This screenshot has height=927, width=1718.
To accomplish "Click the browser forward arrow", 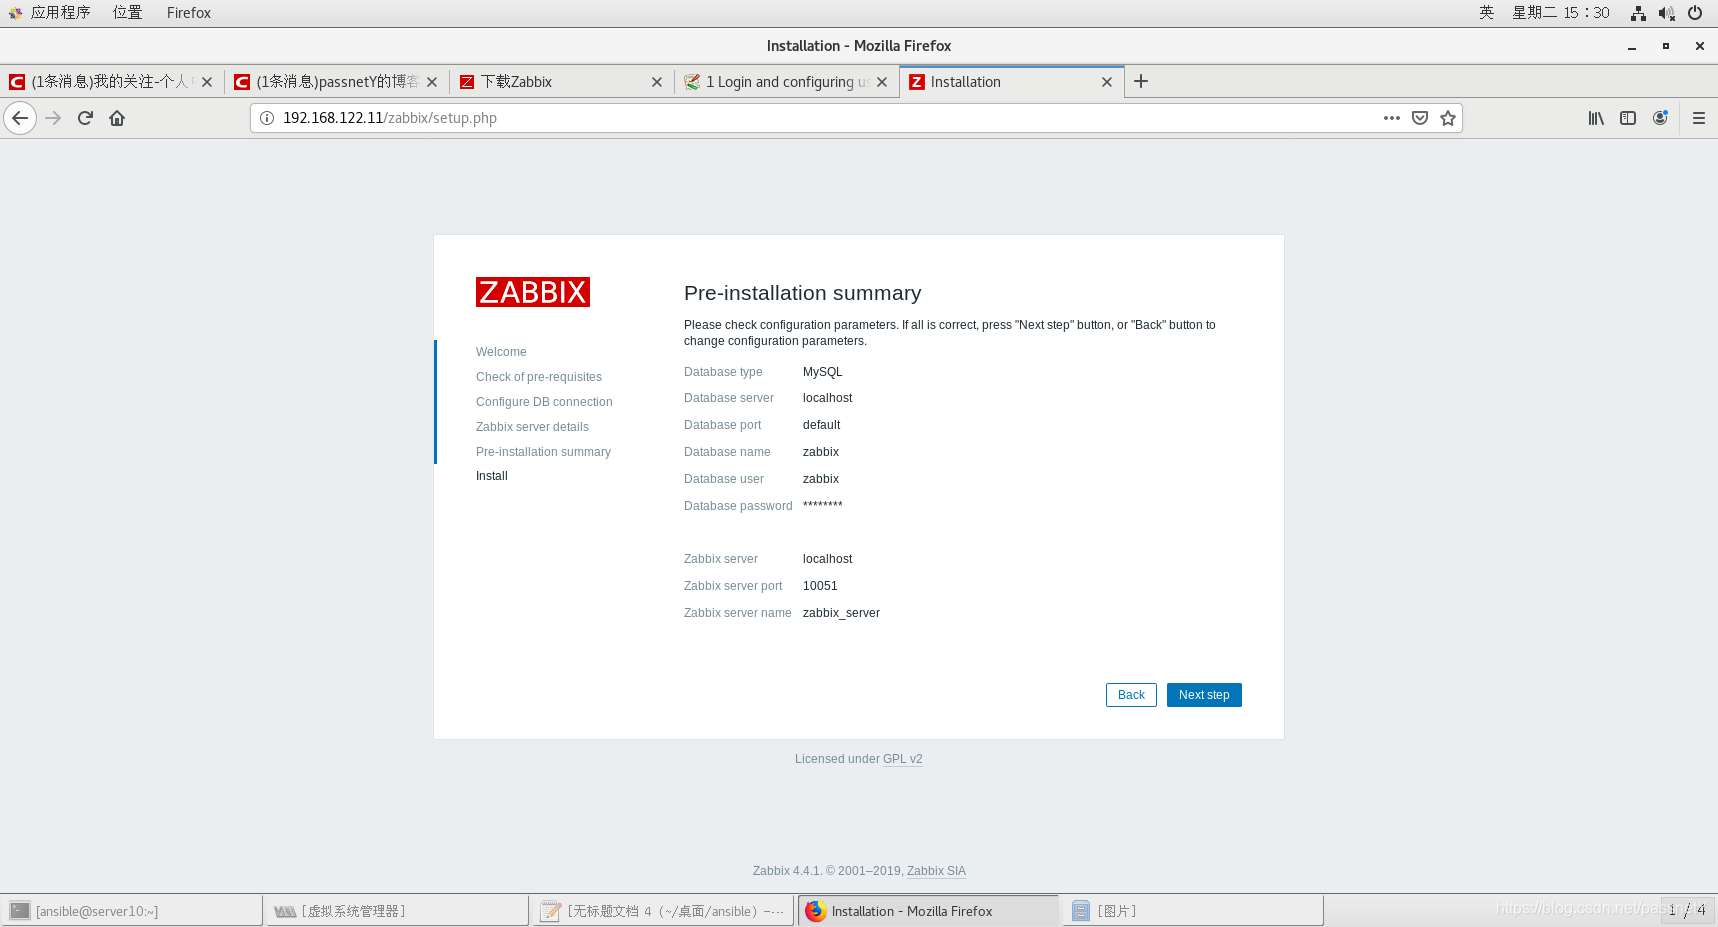I will [54, 118].
